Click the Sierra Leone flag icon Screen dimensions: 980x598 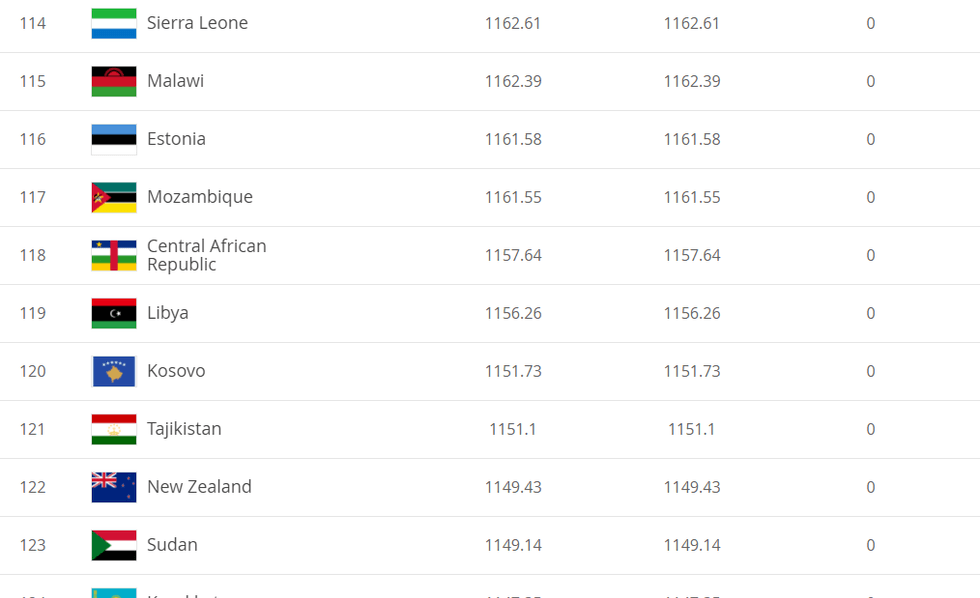coord(114,23)
